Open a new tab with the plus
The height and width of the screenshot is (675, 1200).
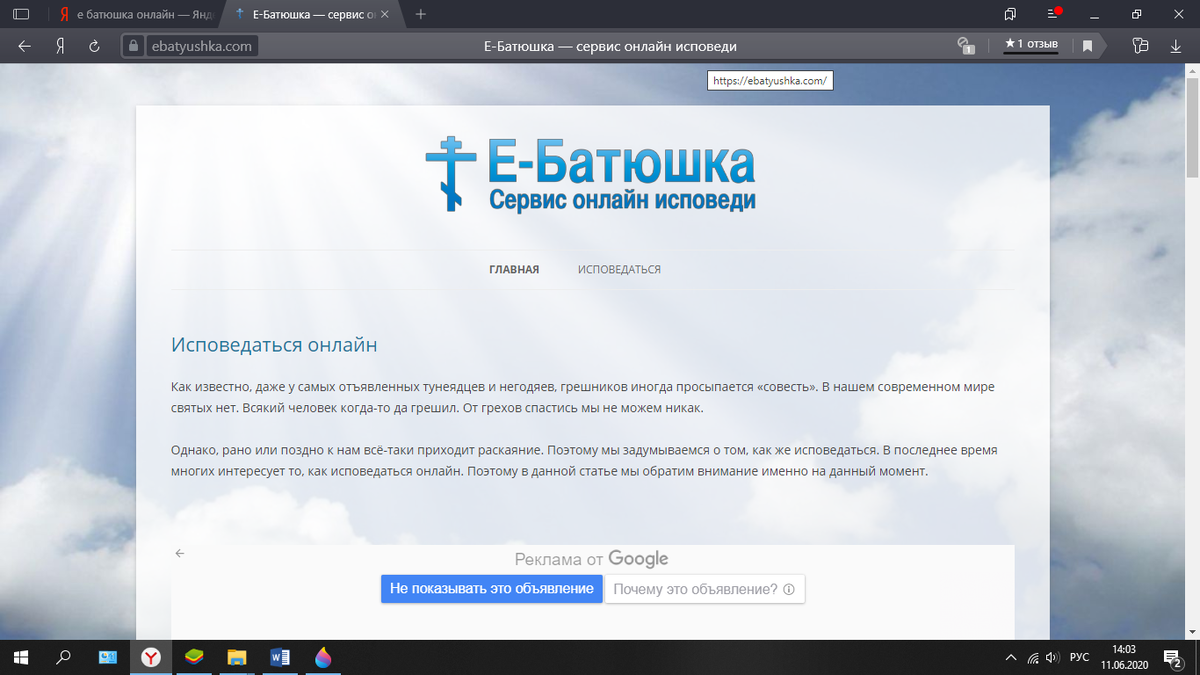[x=421, y=14]
